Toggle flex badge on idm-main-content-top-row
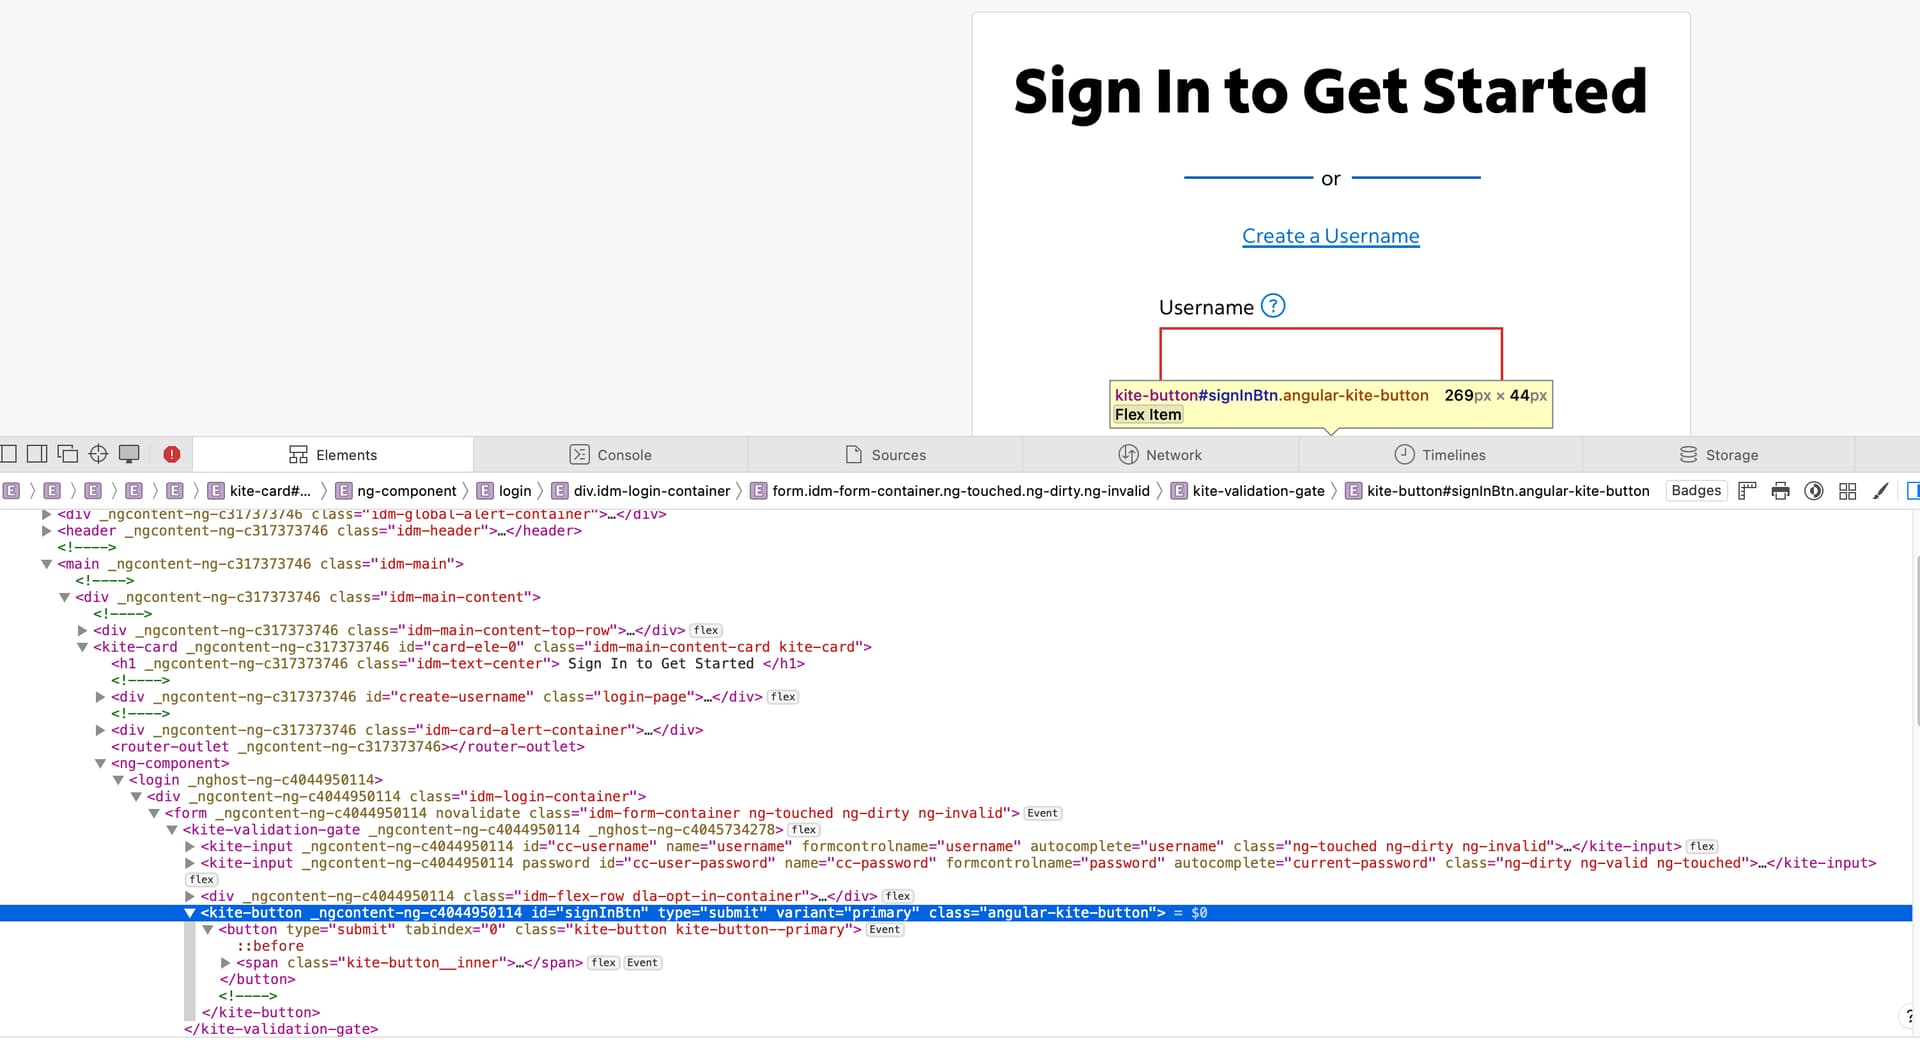The height and width of the screenshot is (1062, 1920). point(706,631)
